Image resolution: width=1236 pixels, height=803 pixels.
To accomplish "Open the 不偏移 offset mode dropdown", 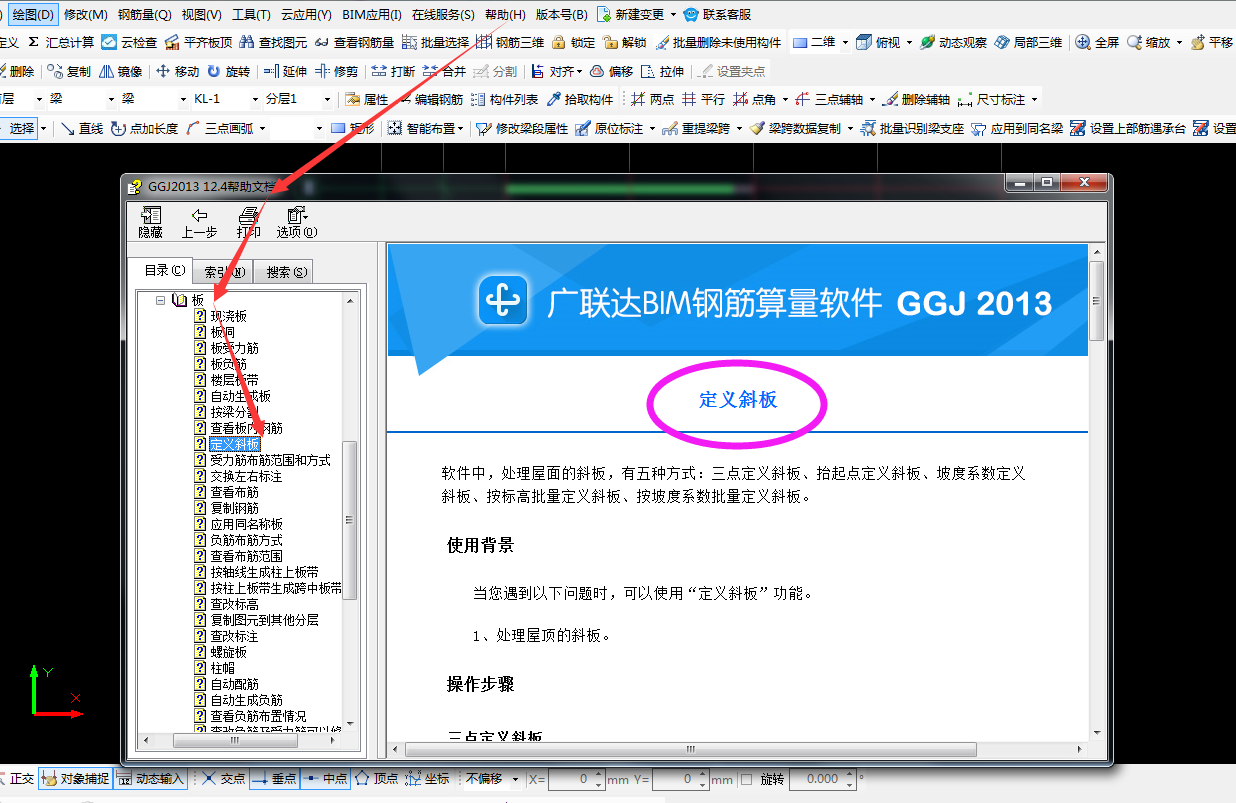I will (515, 778).
